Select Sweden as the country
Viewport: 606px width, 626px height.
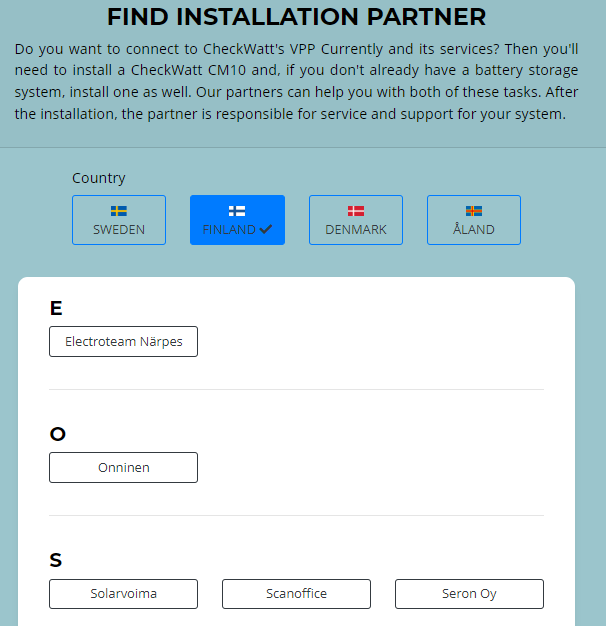(x=119, y=220)
